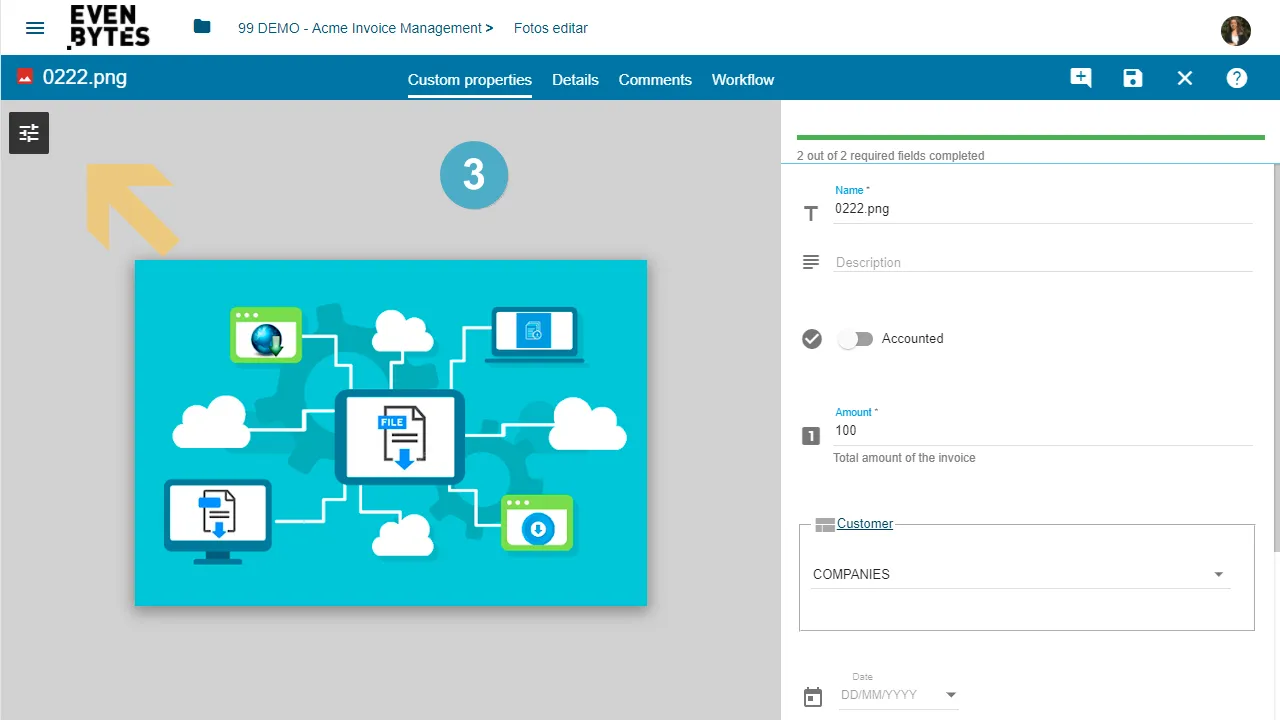1280x720 pixels.
Task: Go to 99 DEMO - Acme Invoice Management
Action: tap(360, 28)
